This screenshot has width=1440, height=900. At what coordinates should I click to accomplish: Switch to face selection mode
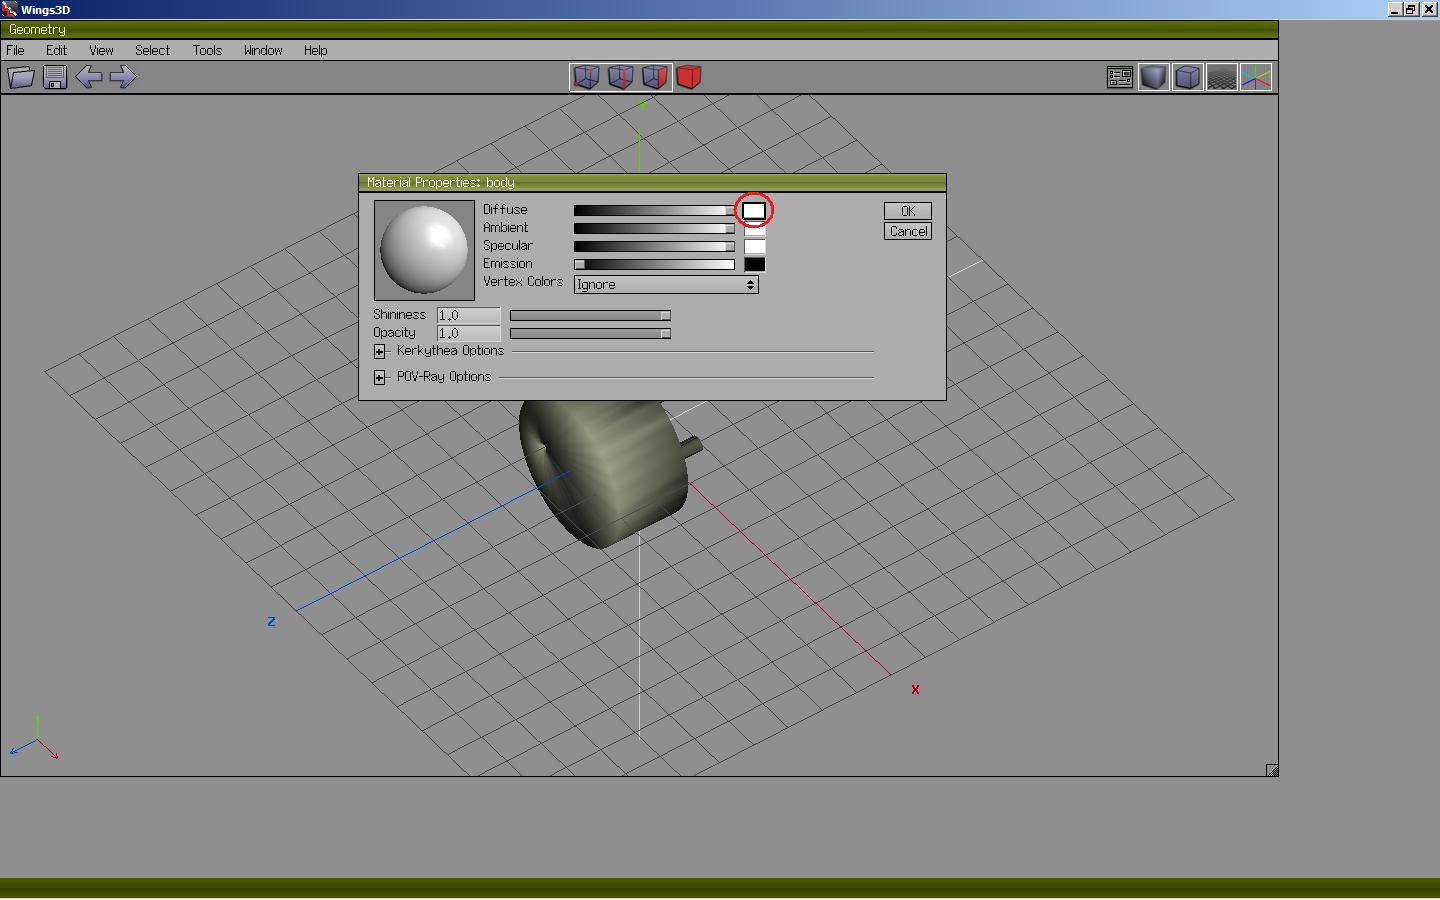pos(654,77)
